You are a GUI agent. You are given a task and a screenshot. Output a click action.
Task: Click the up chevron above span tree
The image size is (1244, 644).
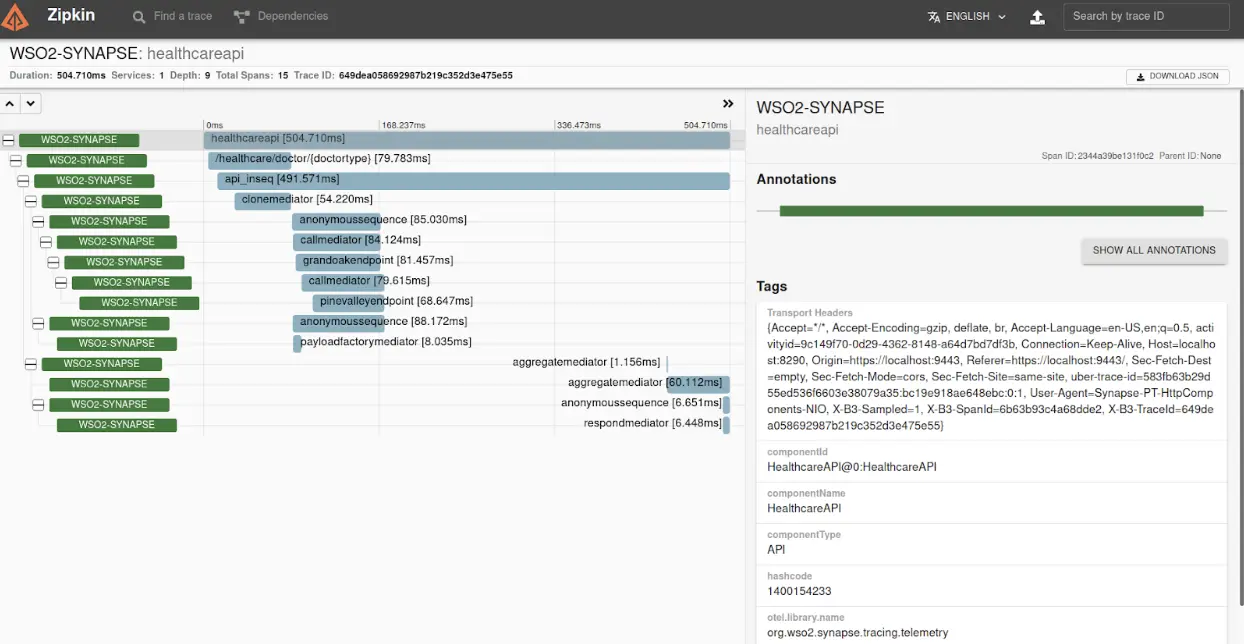pyautogui.click(x=9, y=103)
